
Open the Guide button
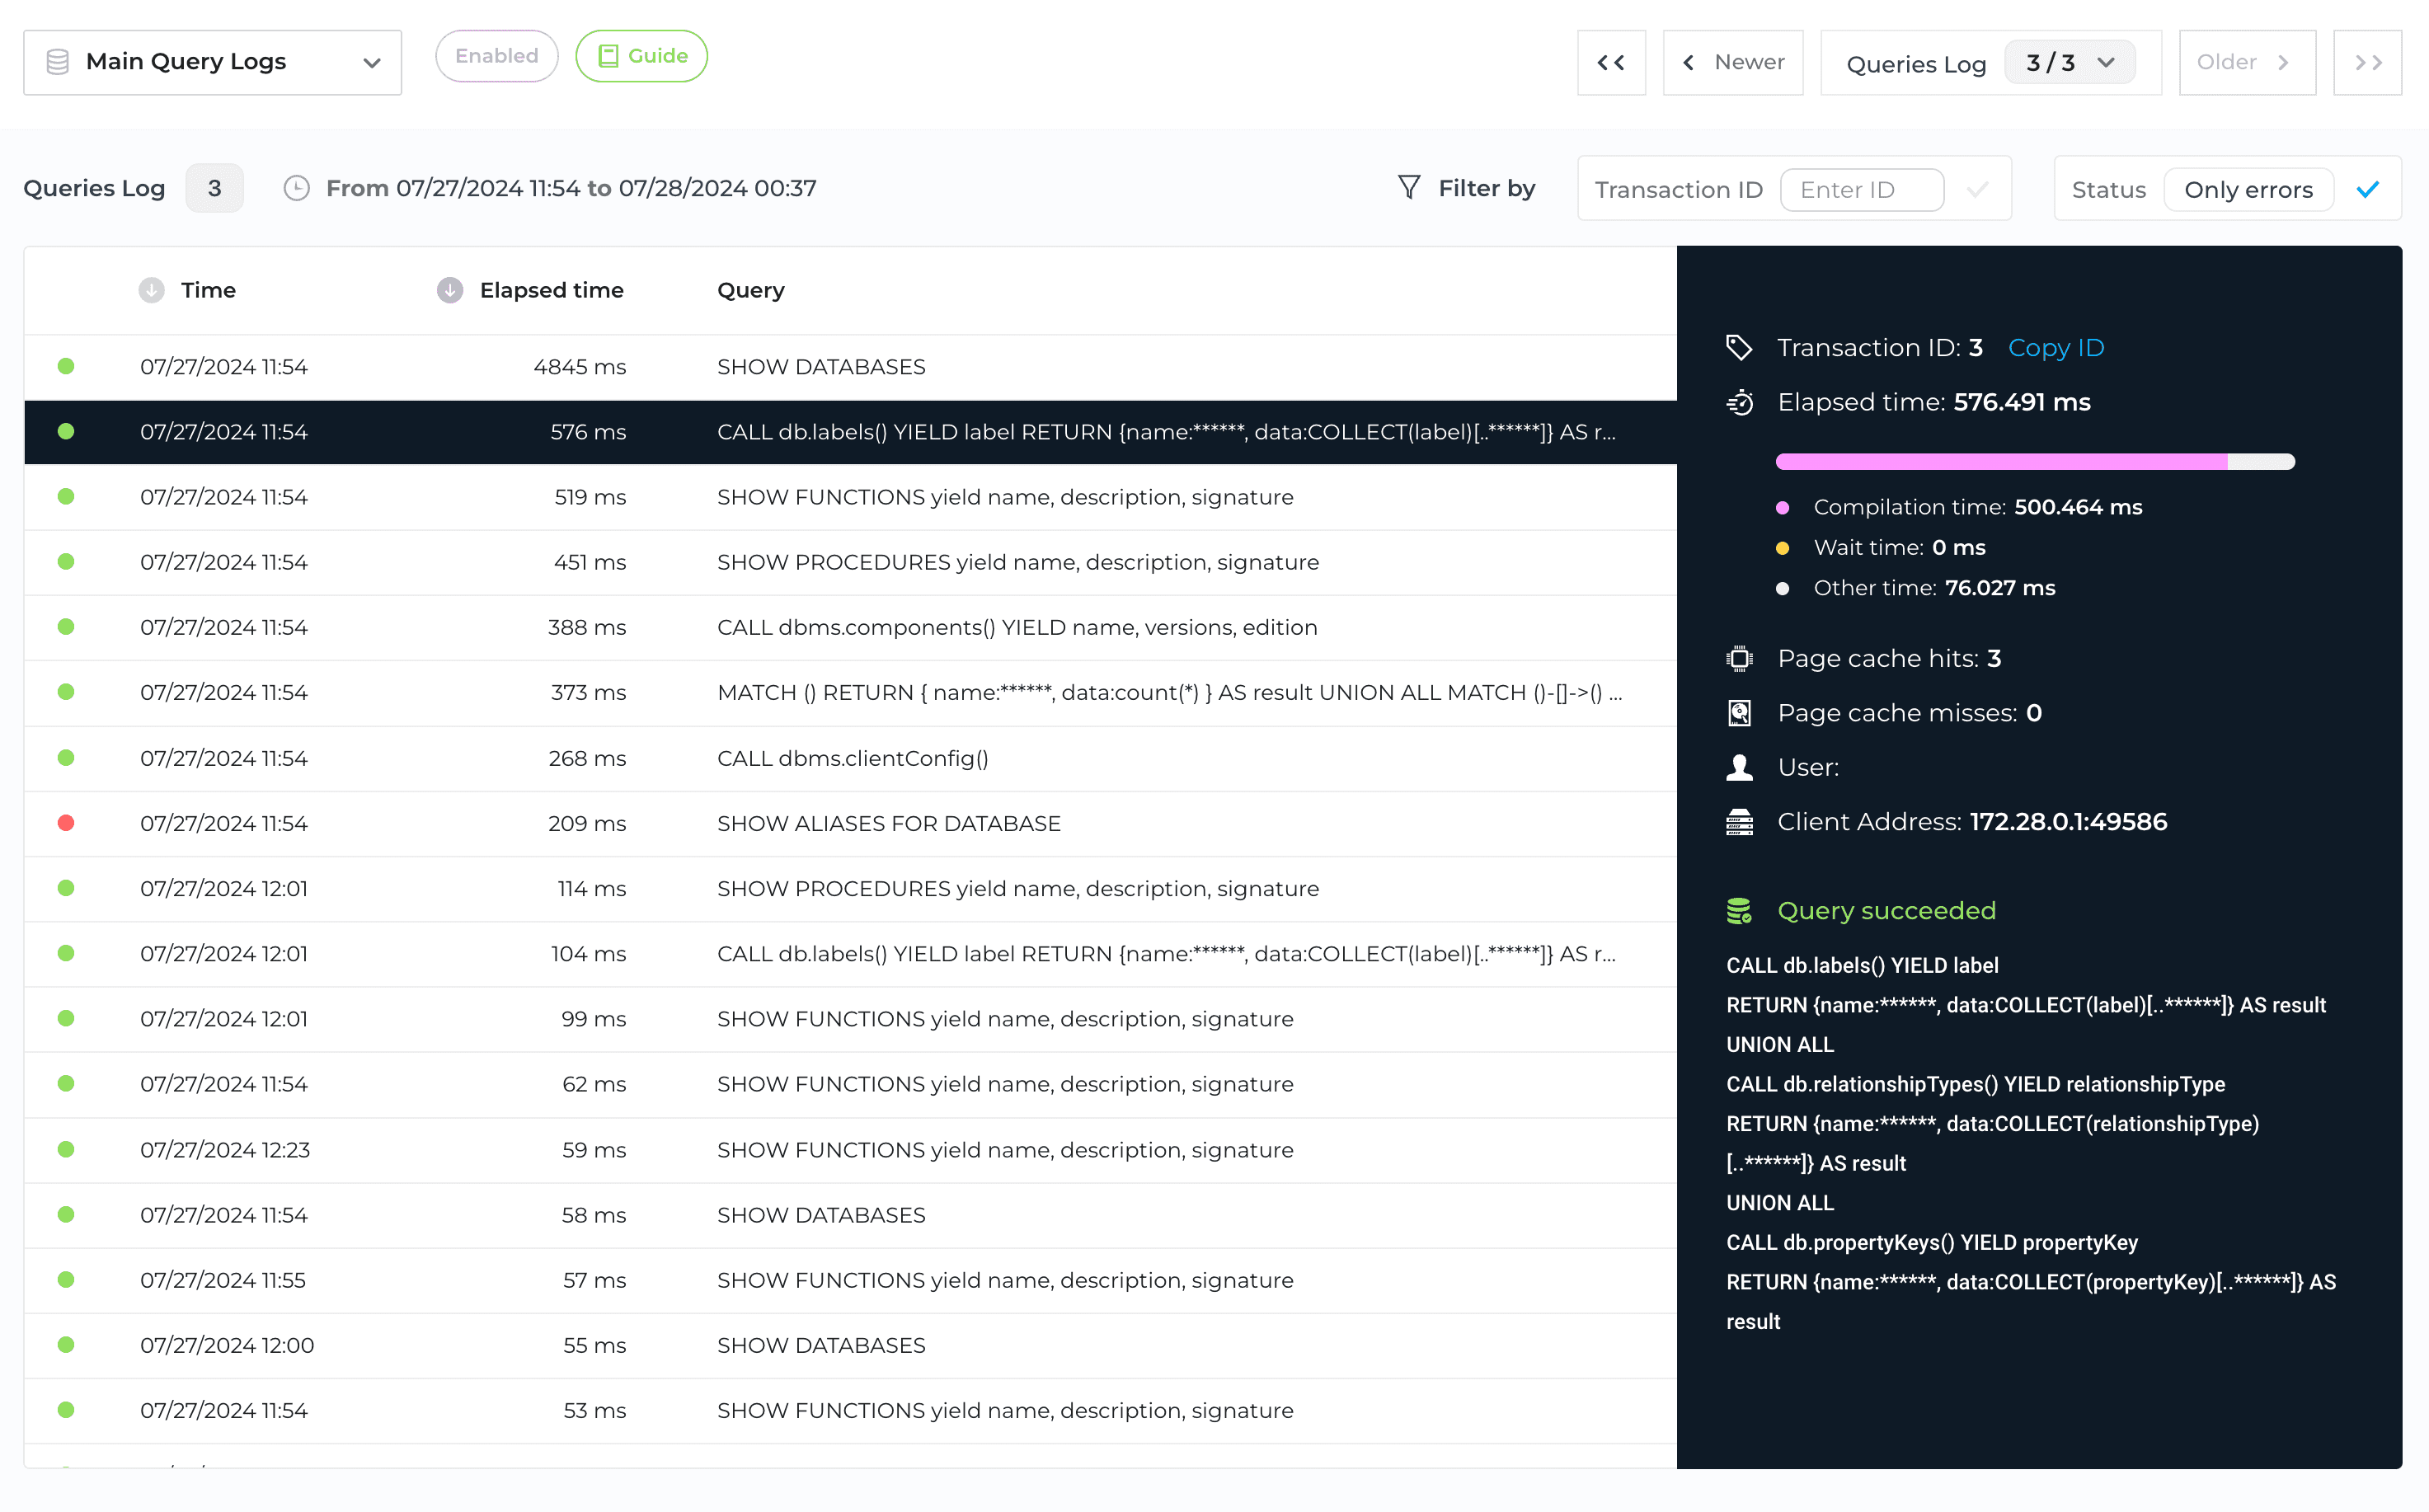641,56
